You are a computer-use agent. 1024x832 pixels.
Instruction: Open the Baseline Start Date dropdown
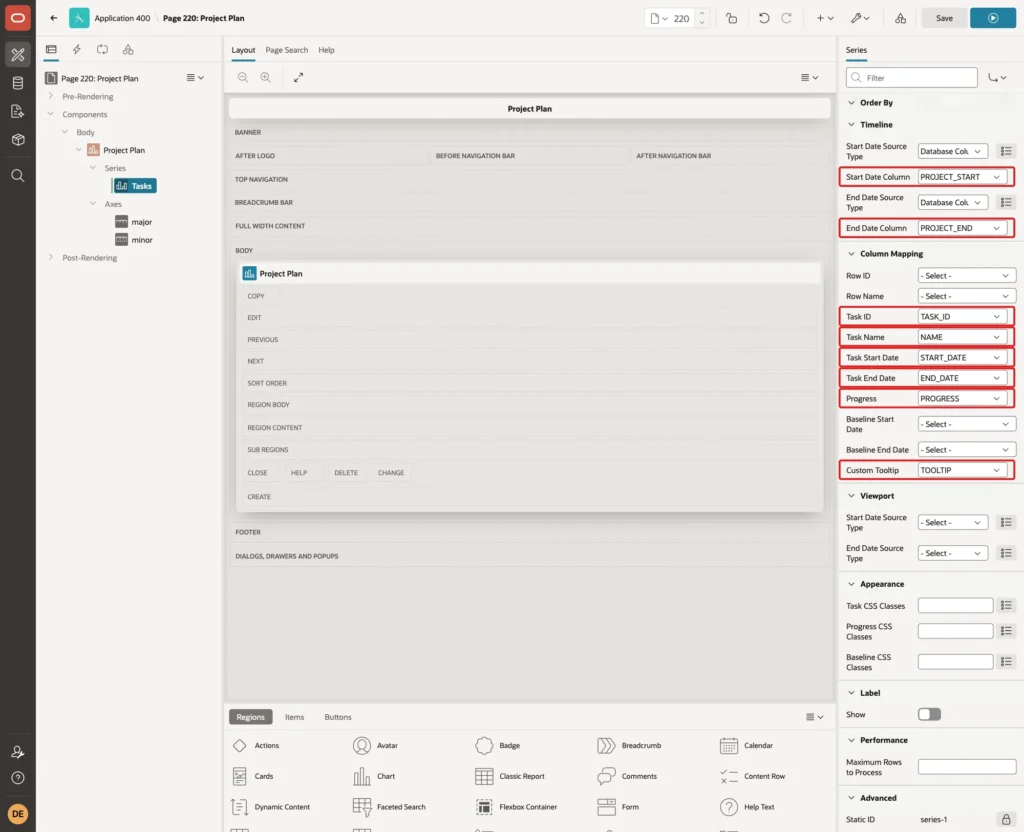[967, 424]
